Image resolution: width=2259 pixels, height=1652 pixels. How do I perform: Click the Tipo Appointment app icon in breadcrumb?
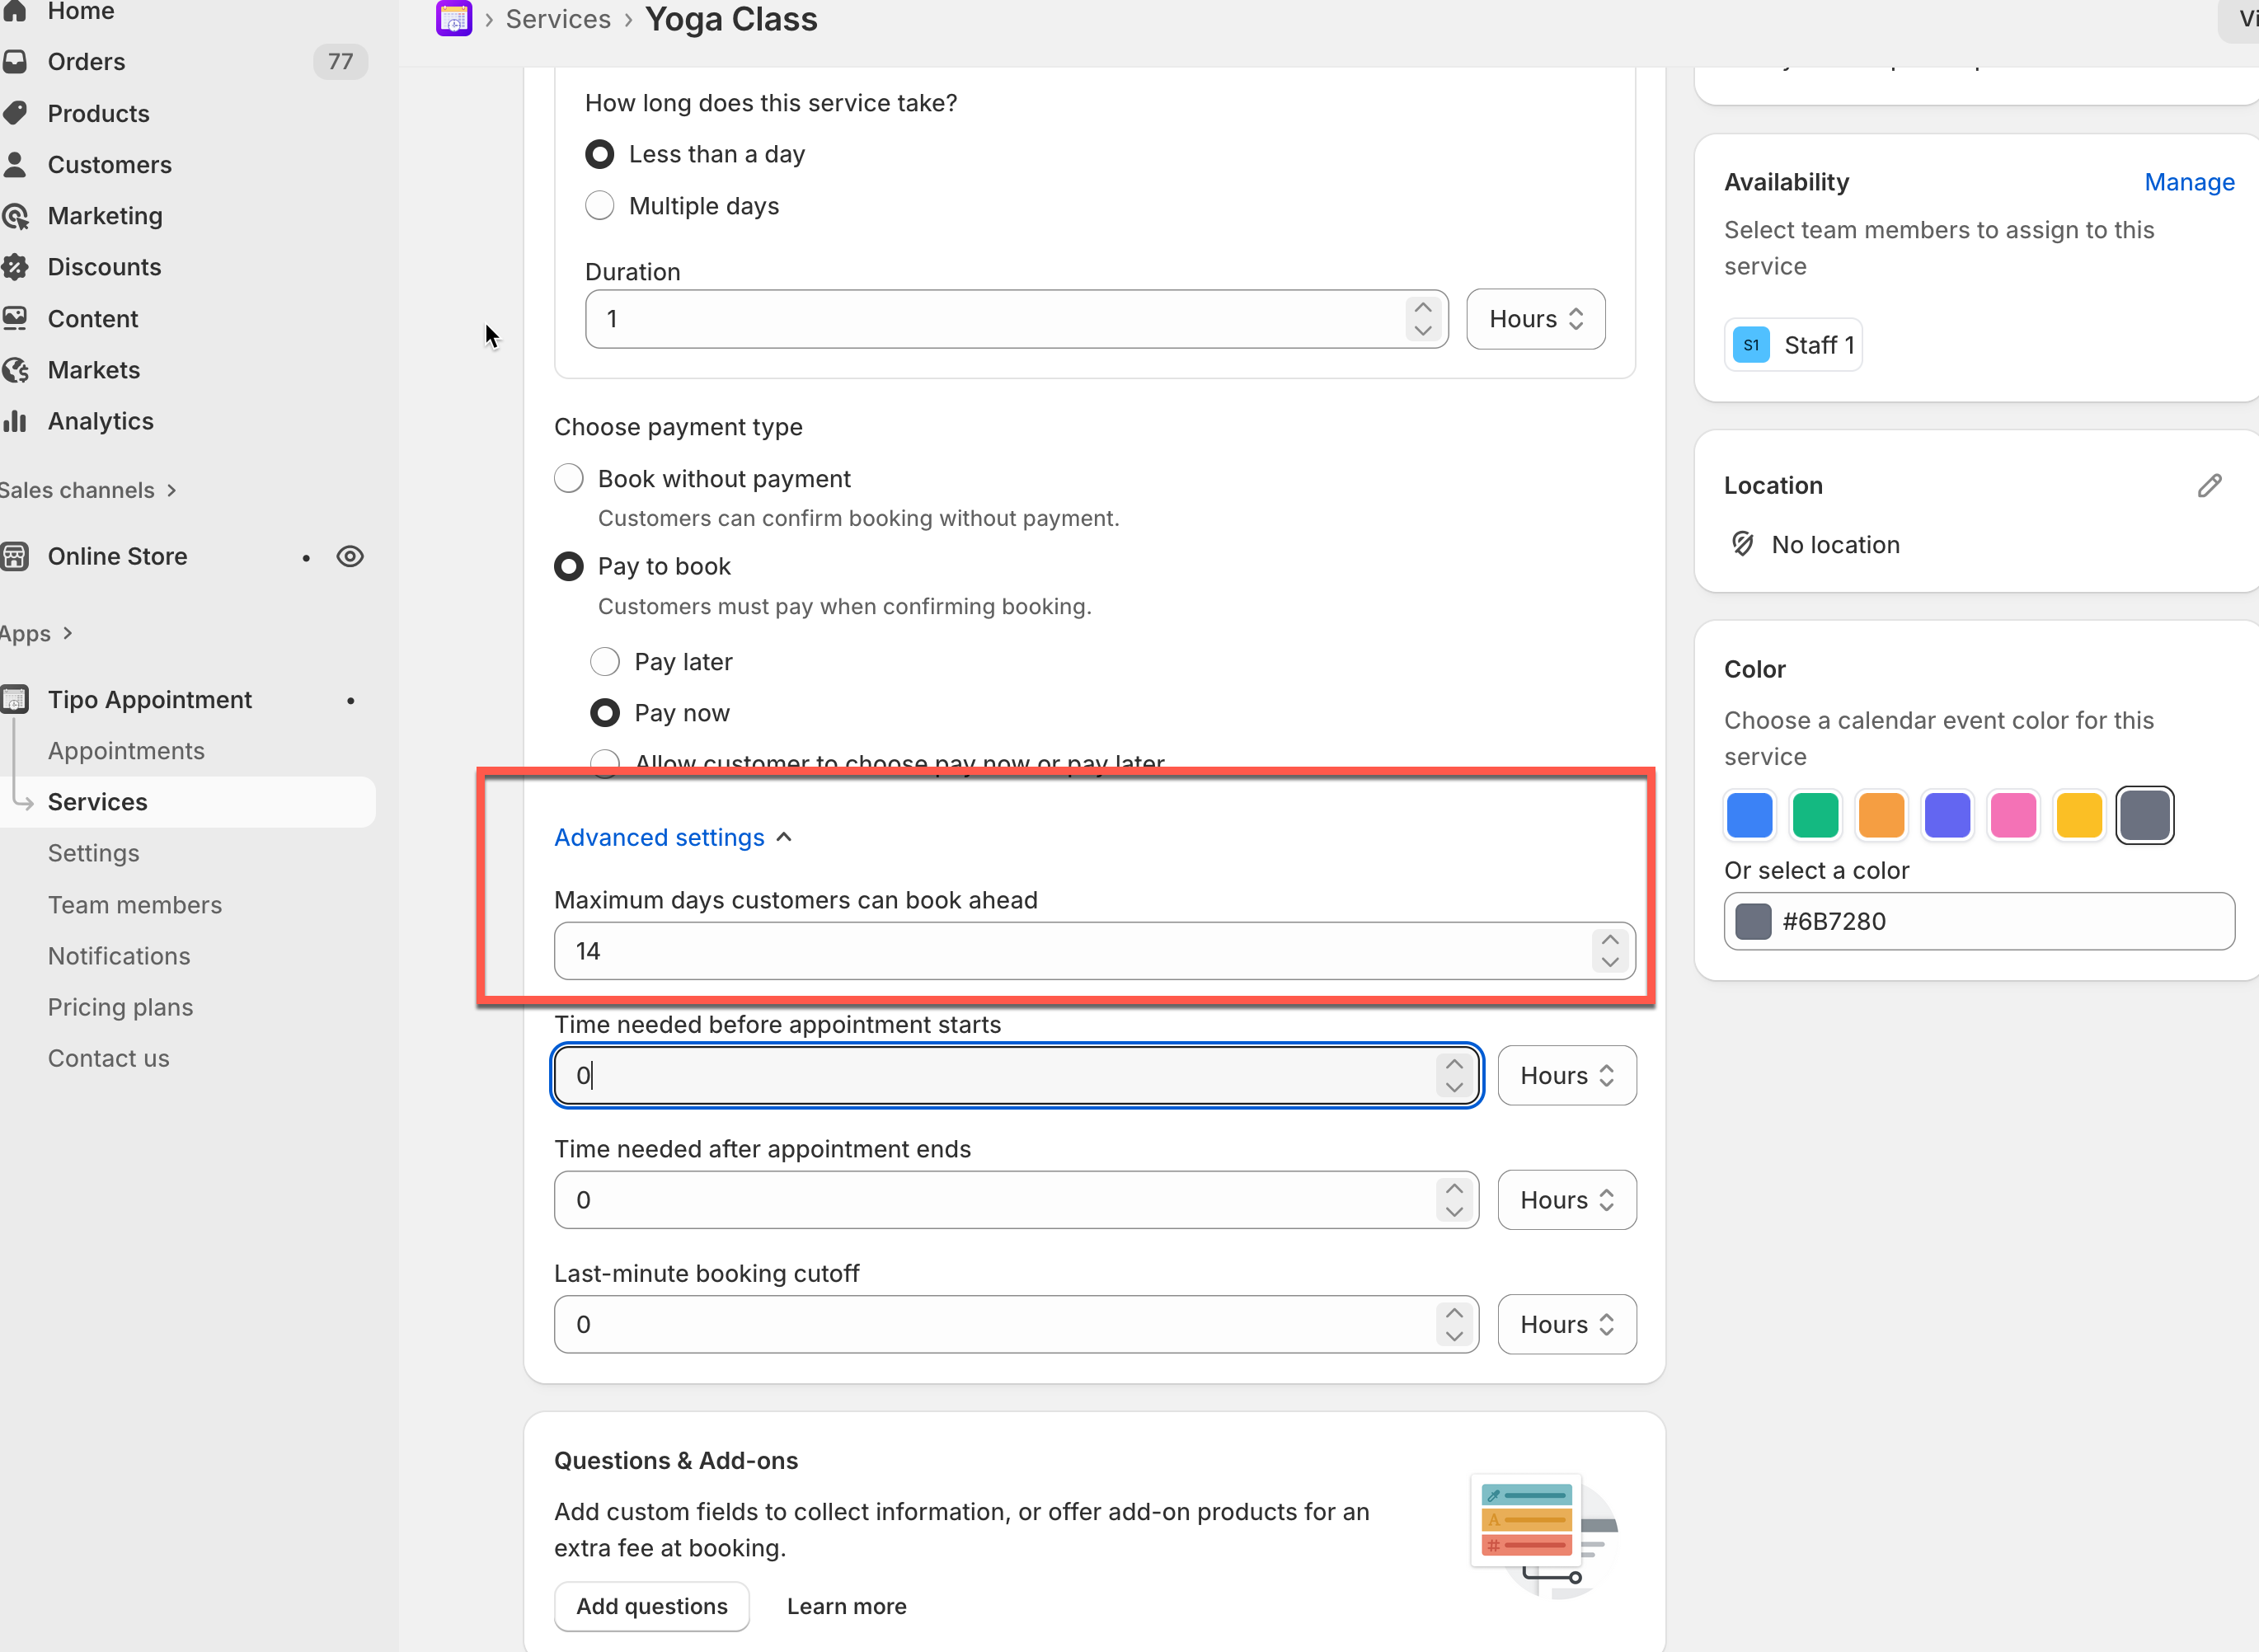(x=454, y=19)
